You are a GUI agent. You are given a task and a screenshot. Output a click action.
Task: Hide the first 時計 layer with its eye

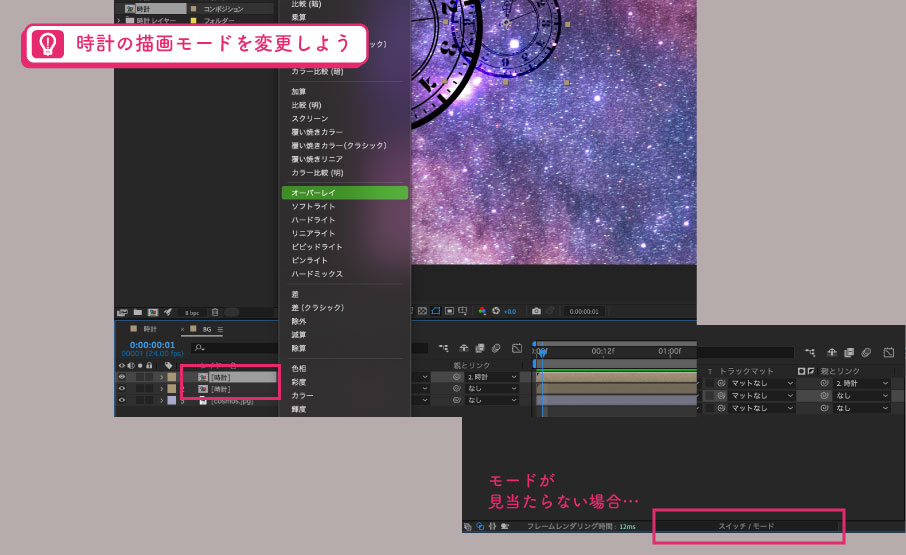(121, 377)
